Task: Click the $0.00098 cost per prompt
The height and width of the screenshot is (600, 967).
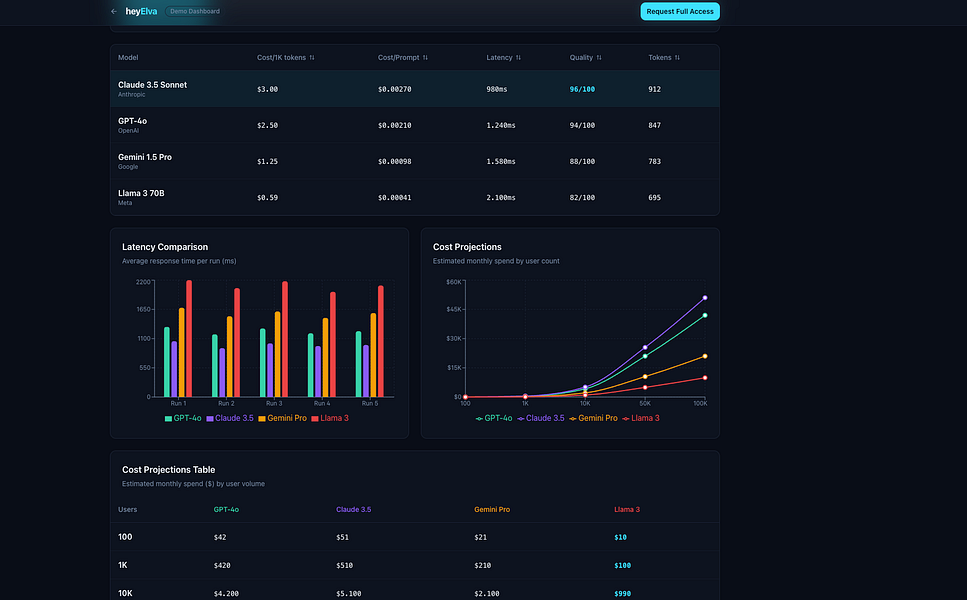Action: 395,162
